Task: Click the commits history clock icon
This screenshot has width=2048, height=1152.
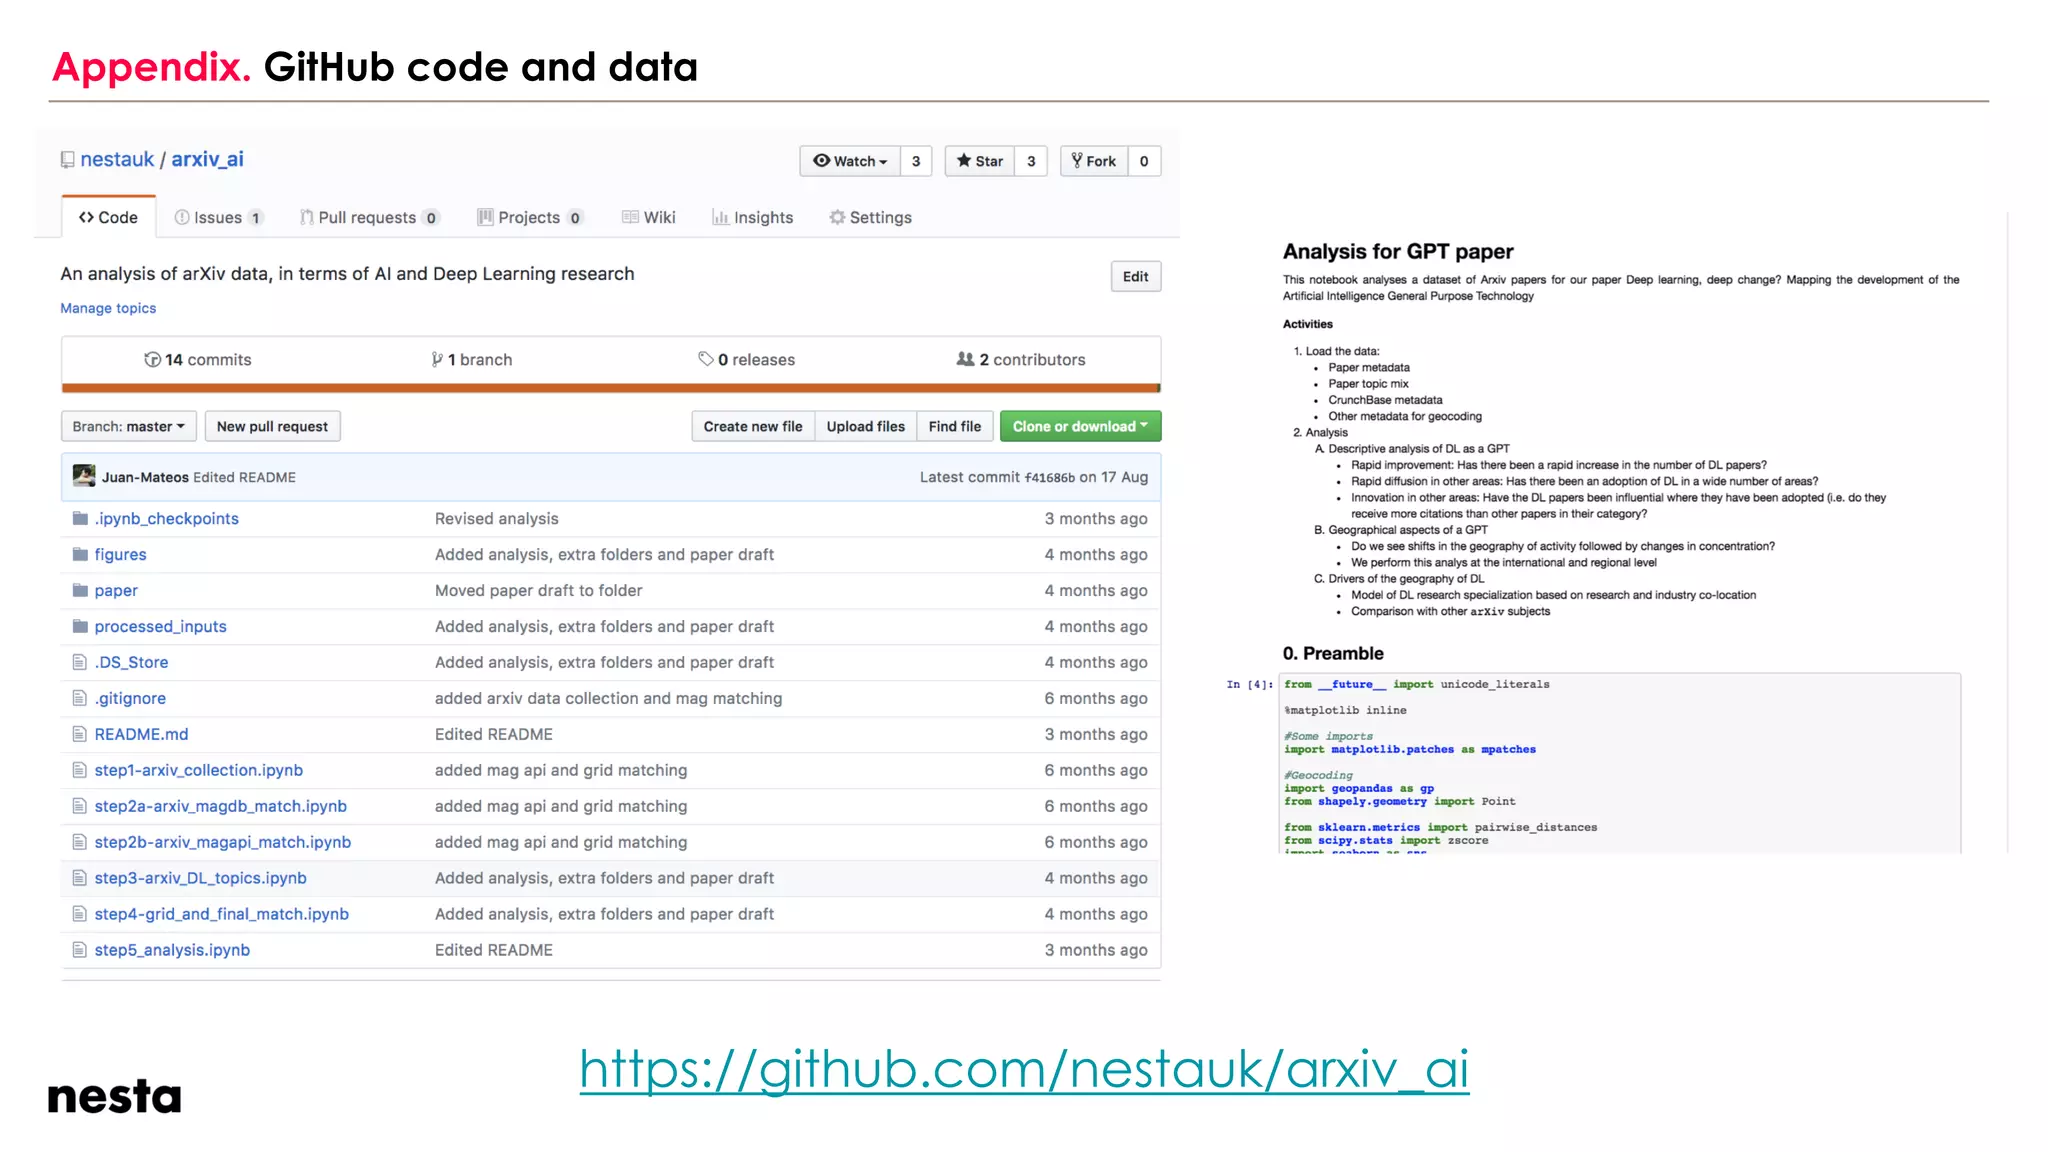Action: pyautogui.click(x=152, y=360)
